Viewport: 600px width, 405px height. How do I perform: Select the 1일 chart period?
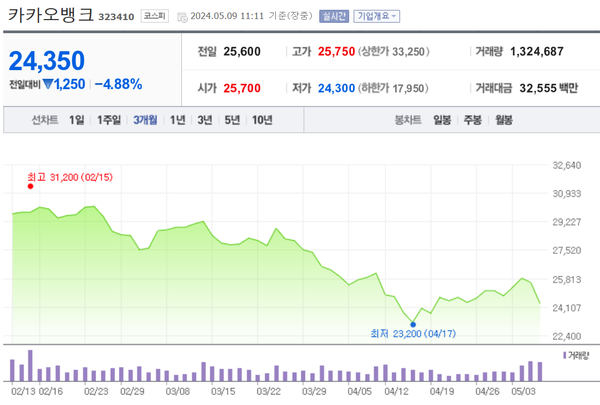(77, 121)
